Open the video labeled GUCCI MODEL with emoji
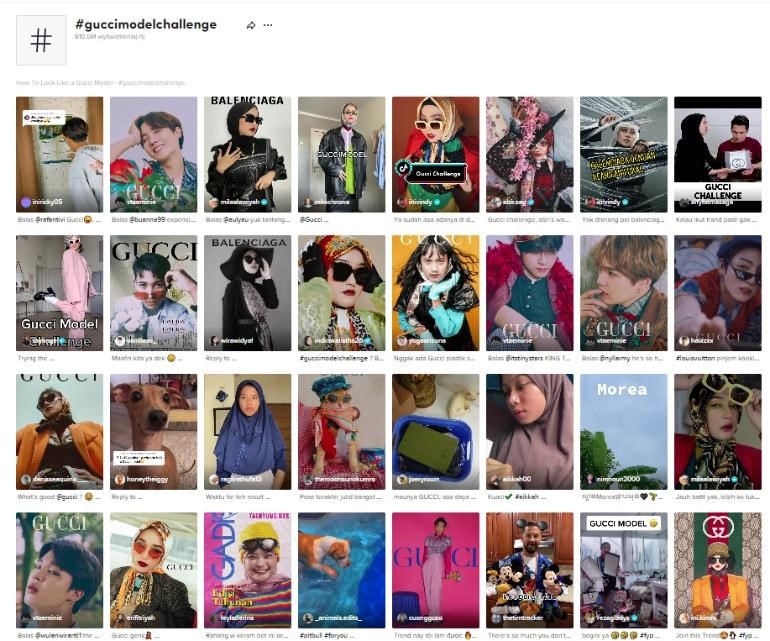Image resolution: width=770 pixels, height=641 pixels. [624, 570]
